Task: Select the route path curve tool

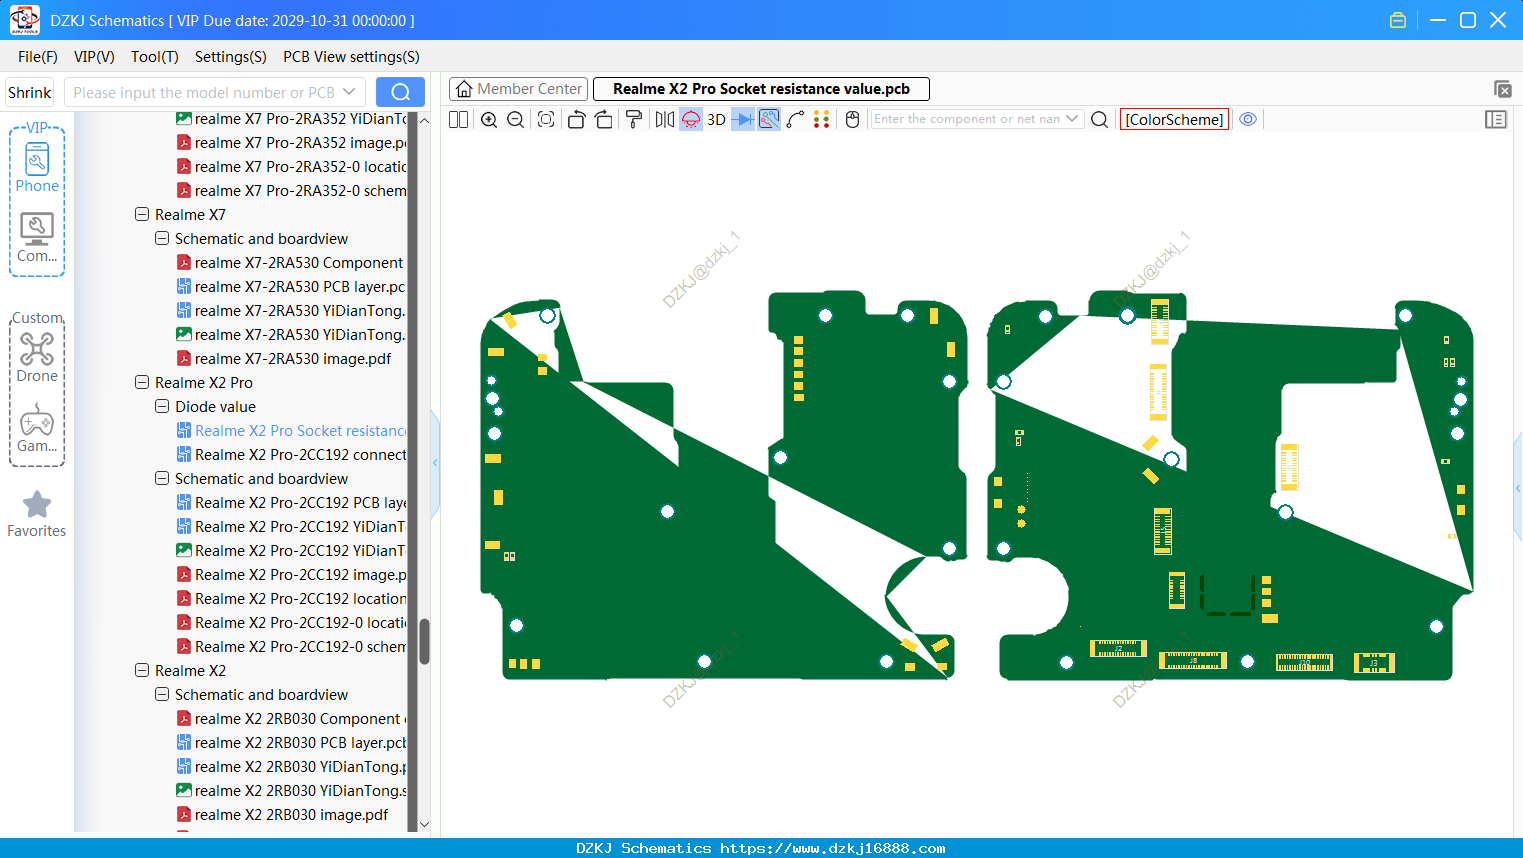Action: tap(795, 119)
